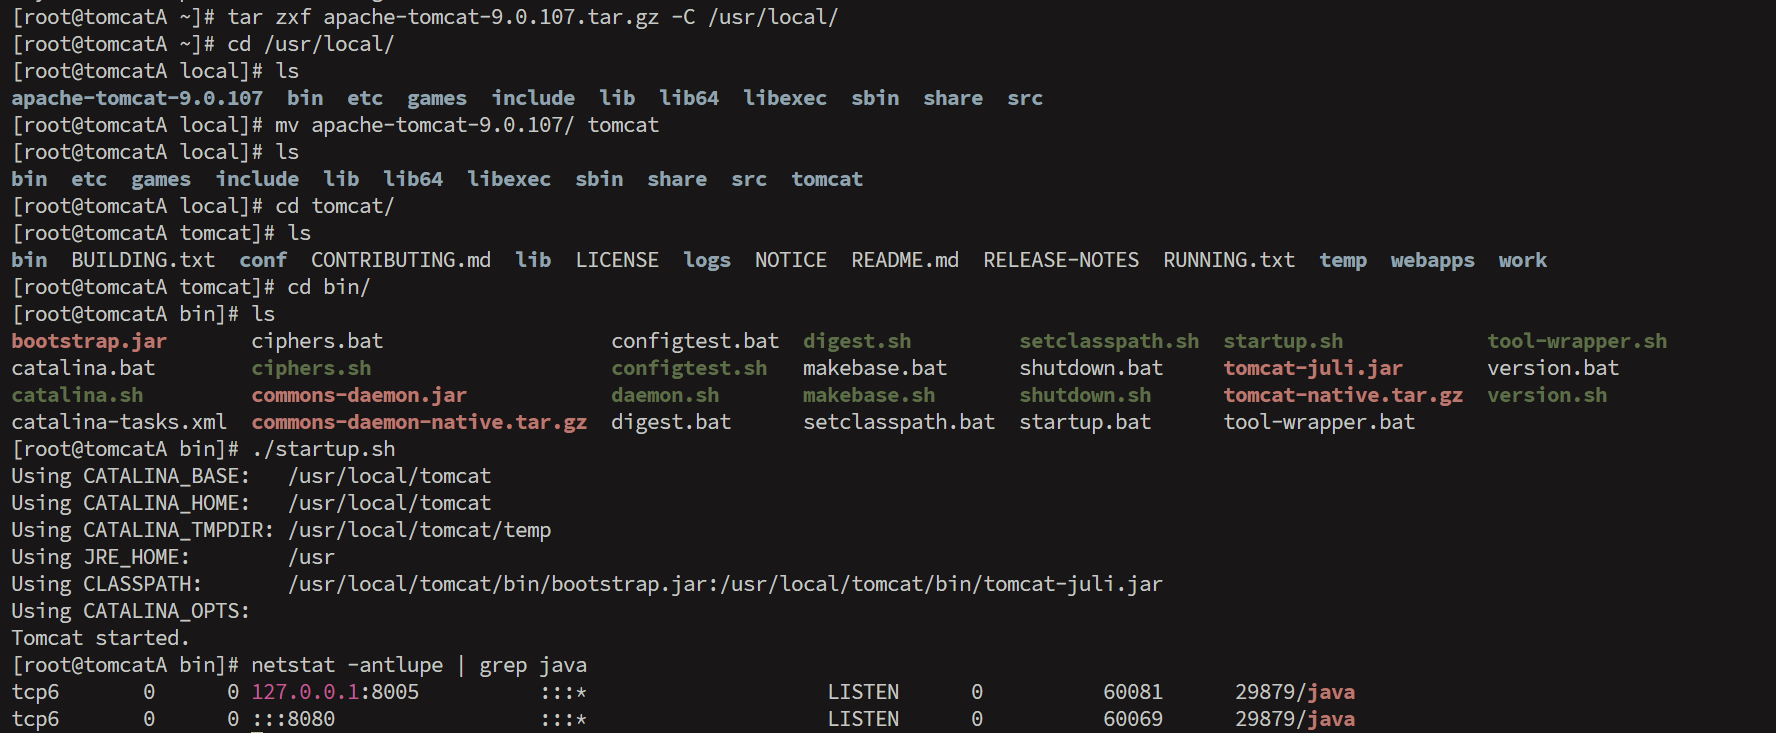Click makebase.bat file name
1776x733 pixels.
875,368
